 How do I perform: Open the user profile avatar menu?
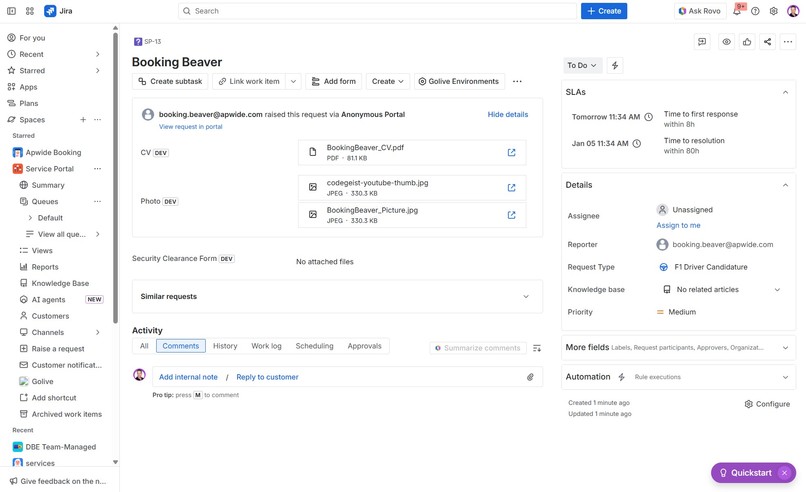click(x=793, y=11)
